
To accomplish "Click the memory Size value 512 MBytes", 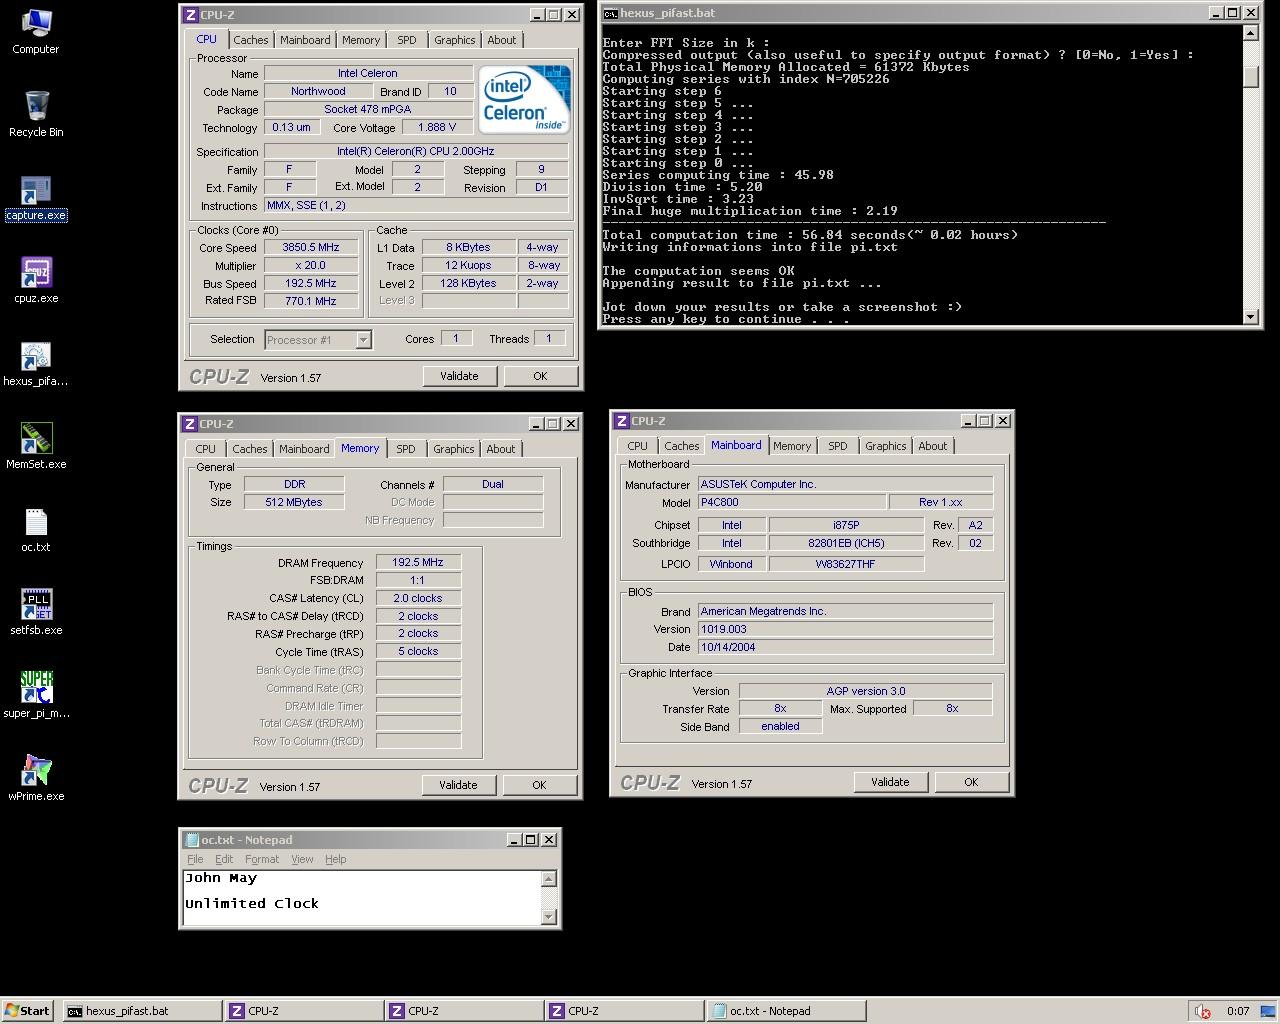I will [x=294, y=502].
